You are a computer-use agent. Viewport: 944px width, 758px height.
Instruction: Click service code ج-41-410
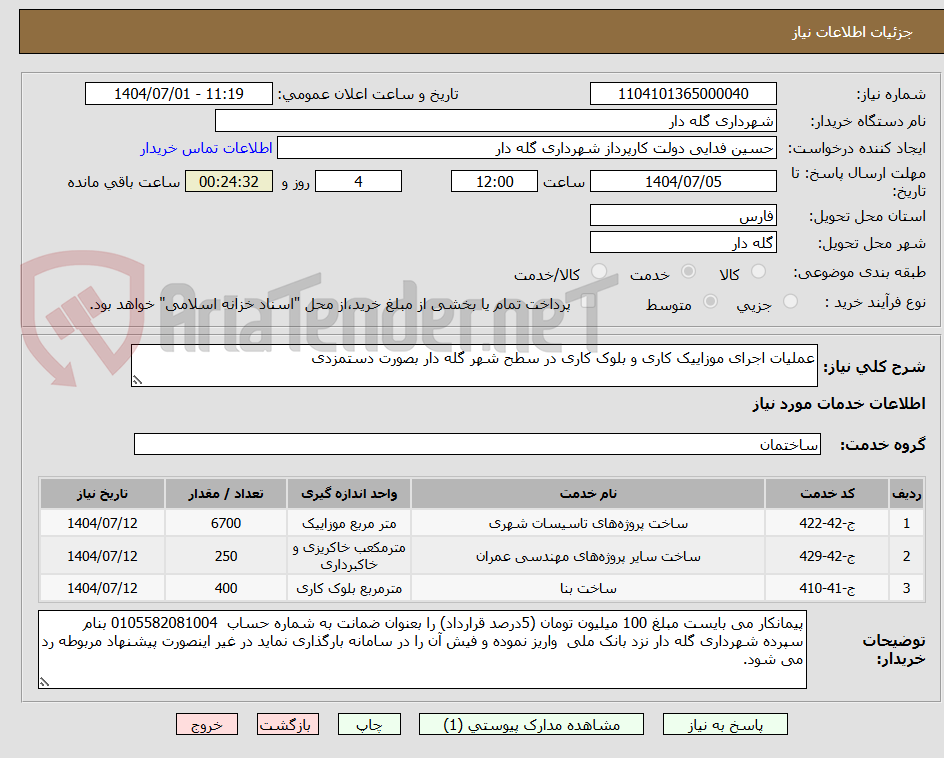(x=827, y=588)
